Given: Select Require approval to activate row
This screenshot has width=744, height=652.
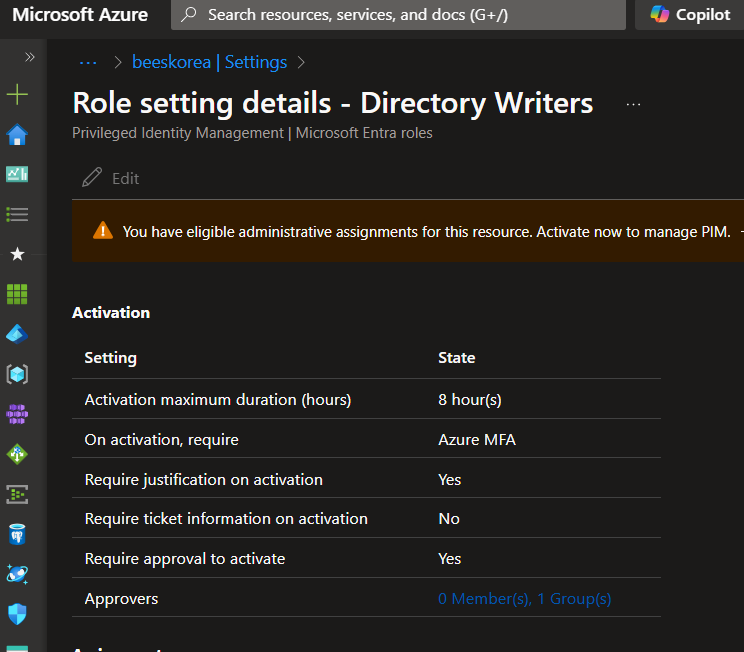Looking at the screenshot, I should [366, 558].
